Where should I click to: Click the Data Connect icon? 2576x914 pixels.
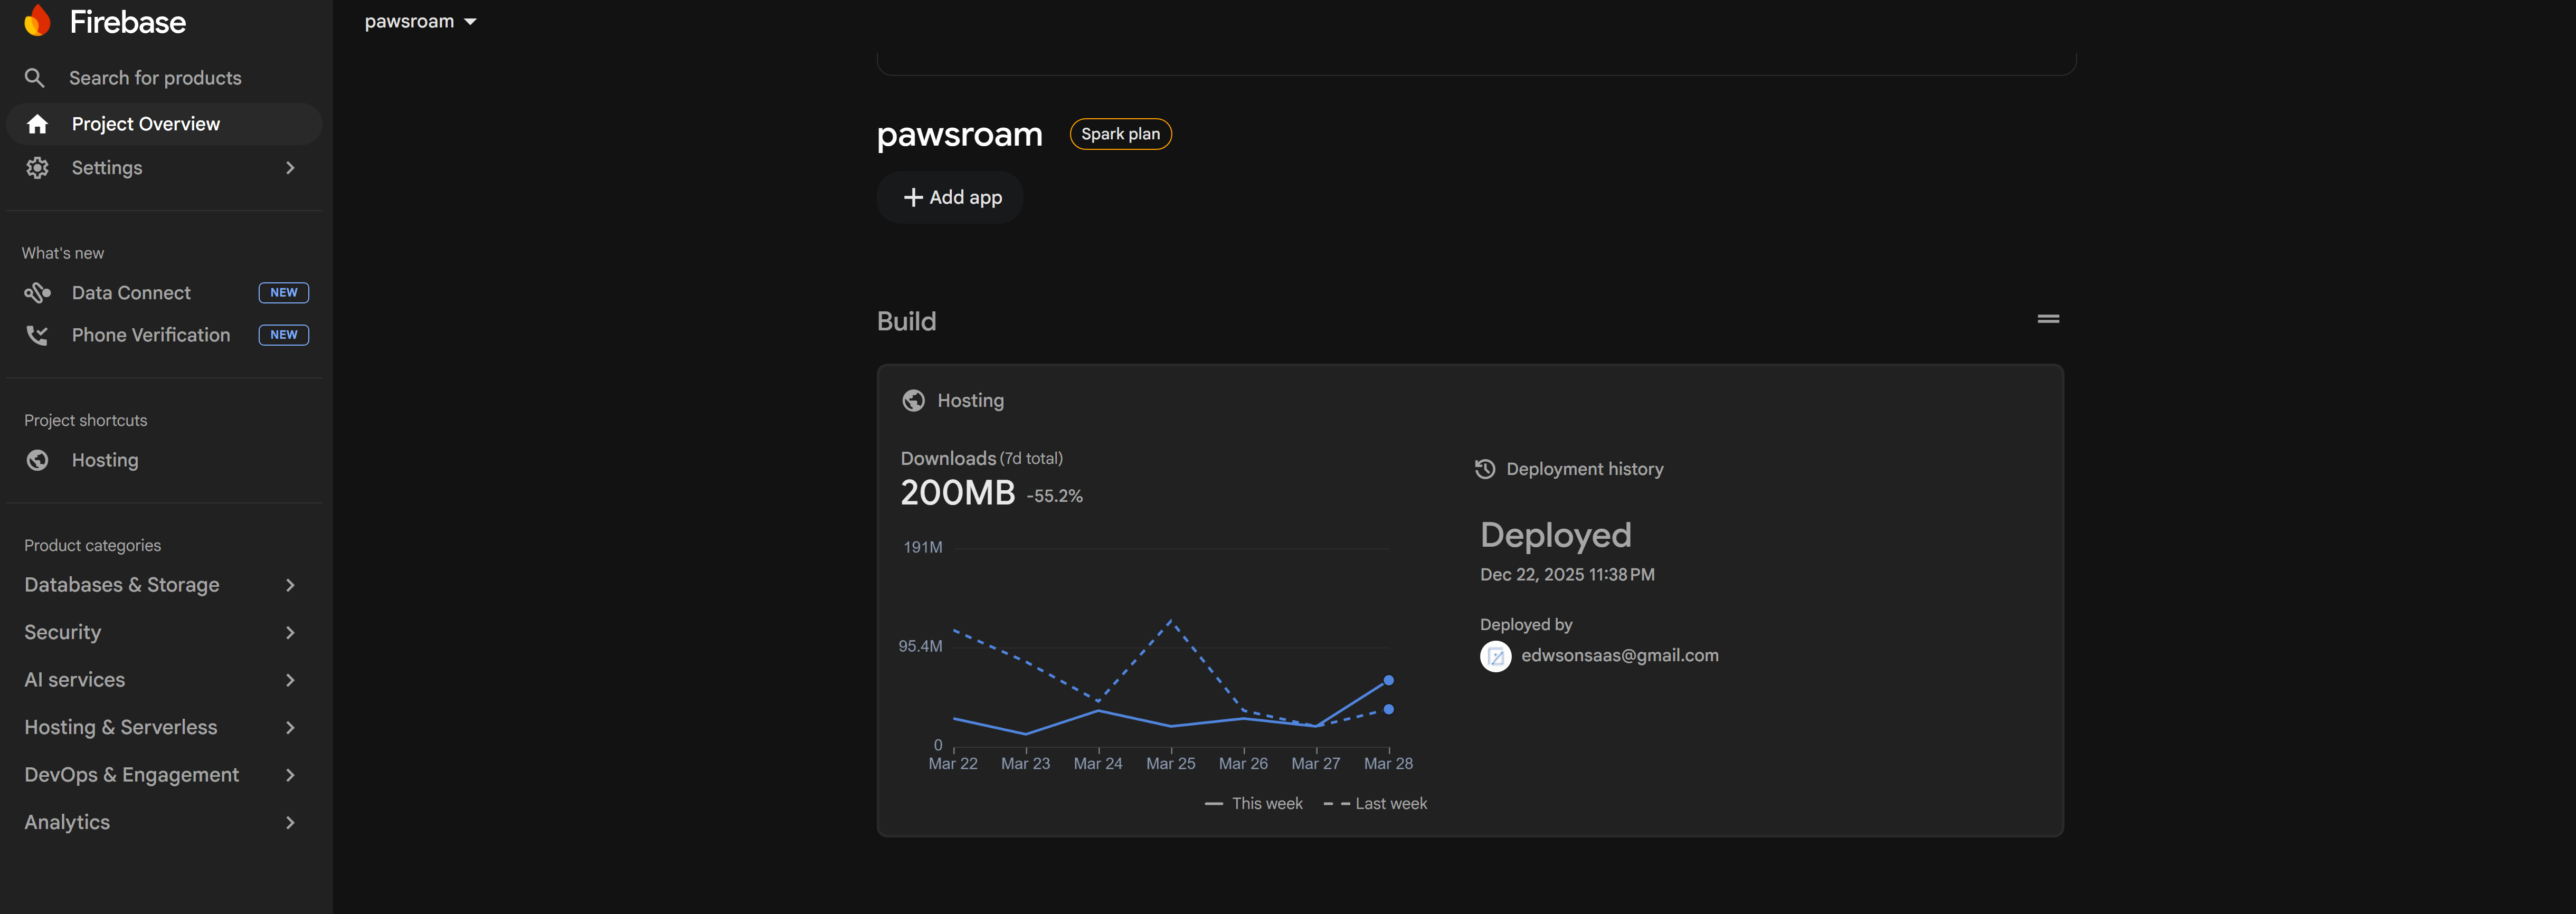coord(37,292)
